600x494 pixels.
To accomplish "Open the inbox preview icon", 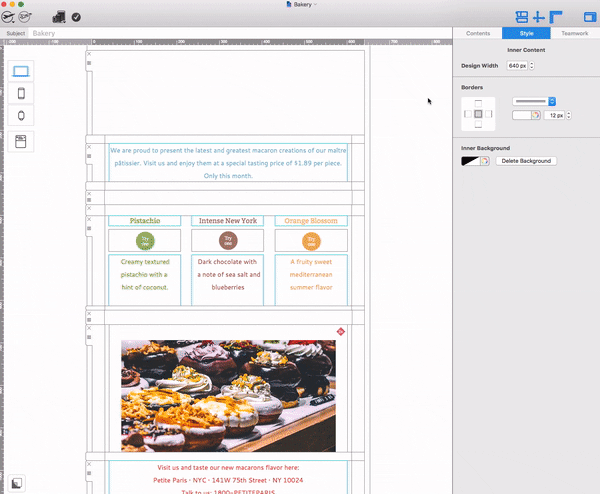I will coord(21,141).
